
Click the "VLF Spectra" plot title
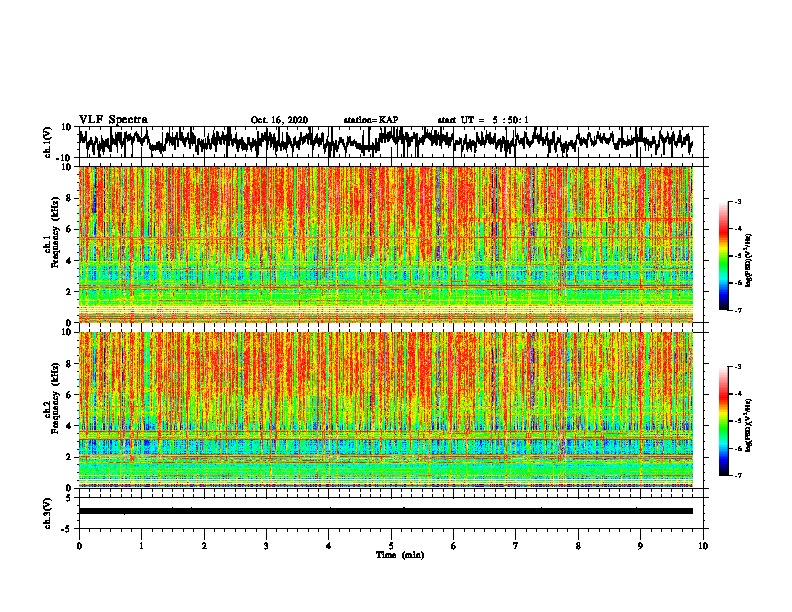pos(113,119)
